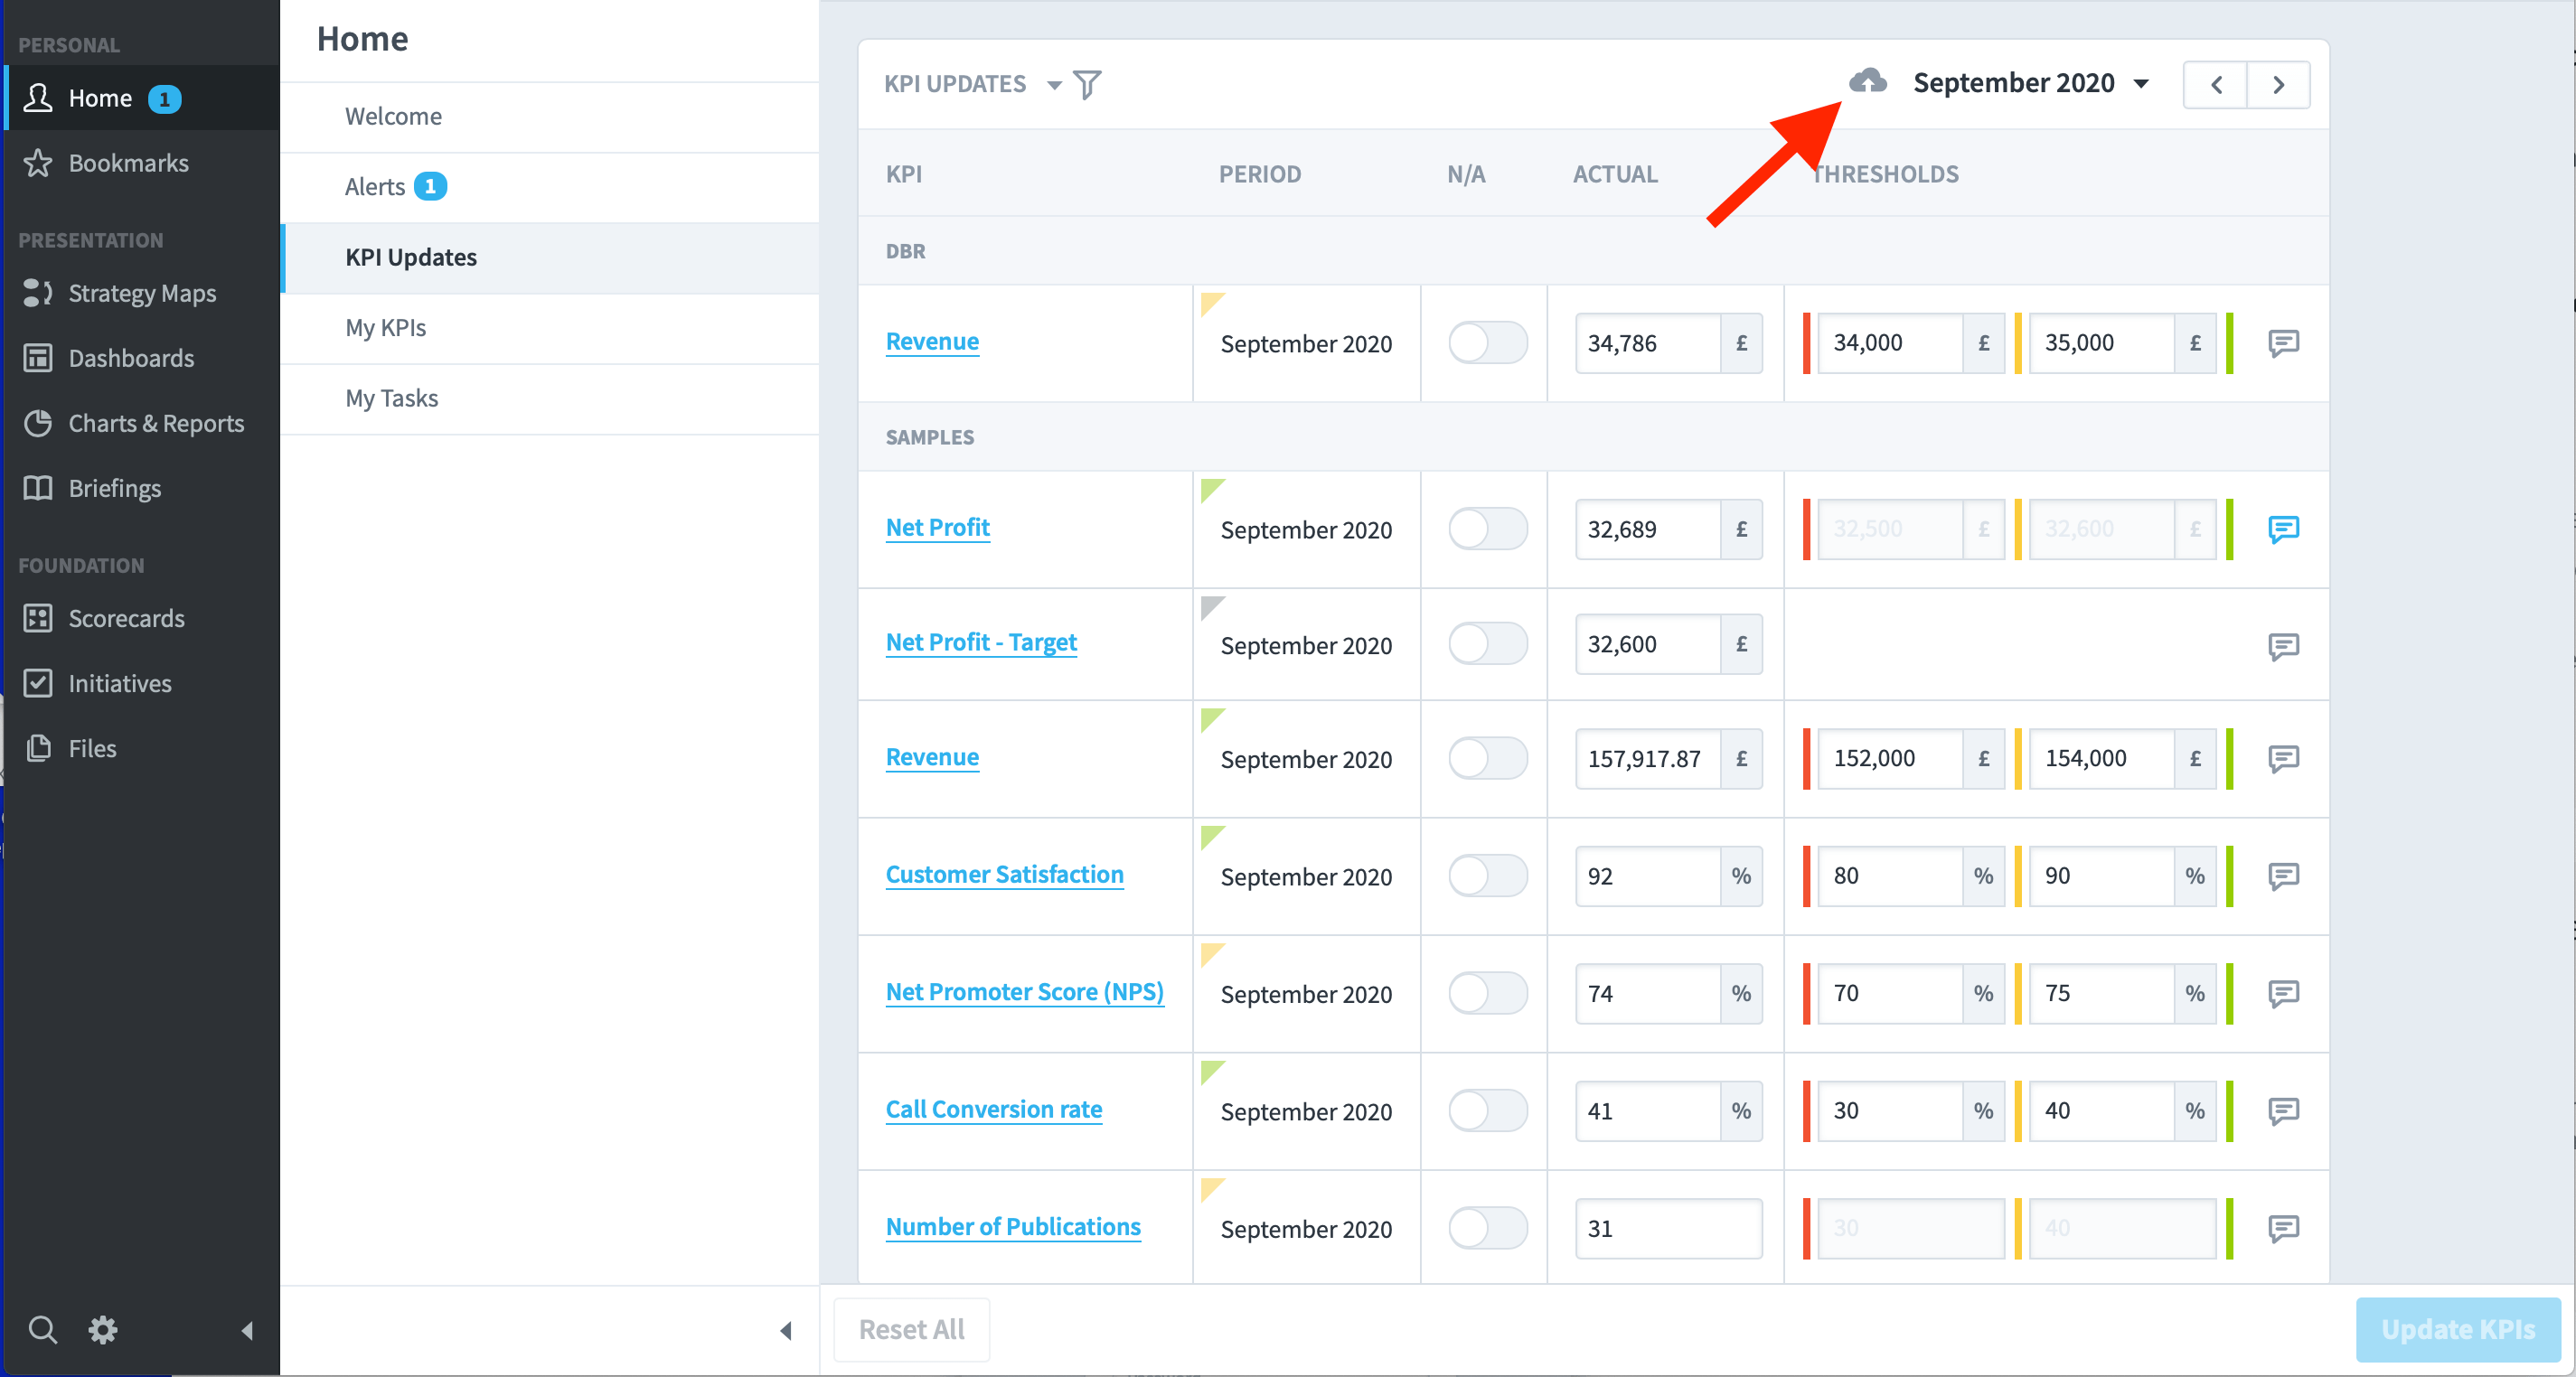Image resolution: width=2576 pixels, height=1377 pixels.
Task: Select My KPIs menu item
Action: [550, 328]
